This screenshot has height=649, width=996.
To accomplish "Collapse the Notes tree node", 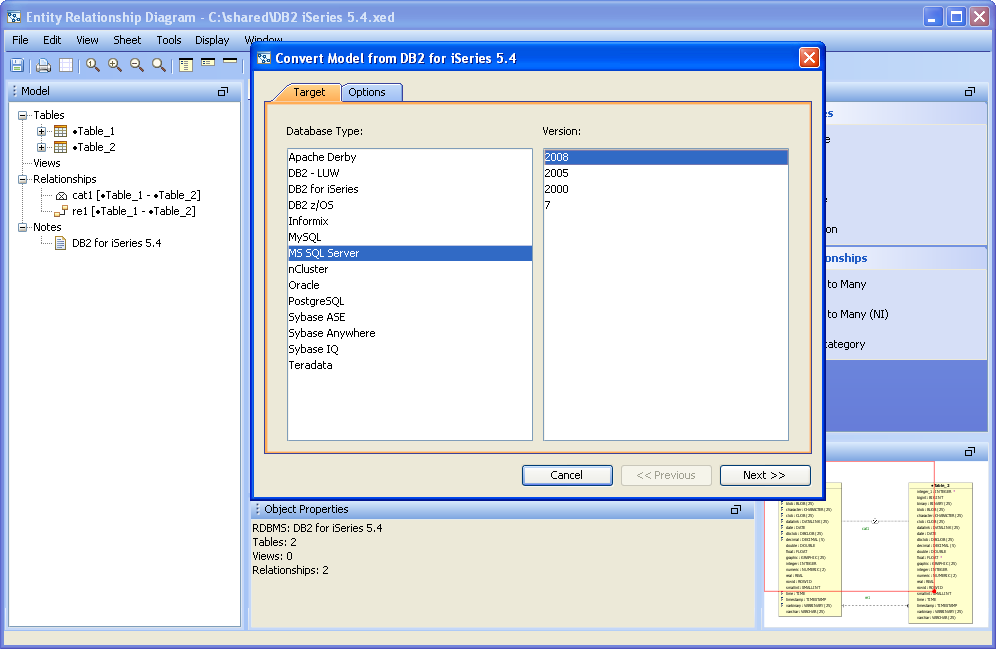I will coord(23,227).
